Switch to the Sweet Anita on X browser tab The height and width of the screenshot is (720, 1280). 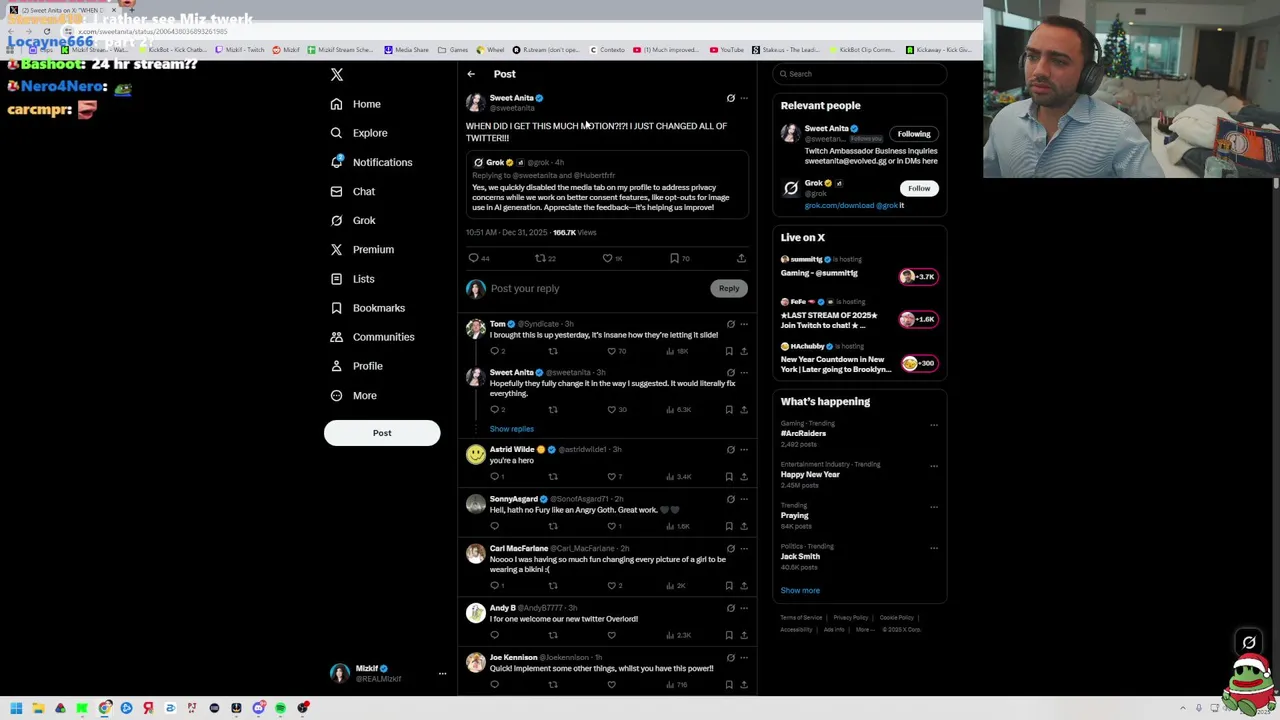click(x=65, y=10)
